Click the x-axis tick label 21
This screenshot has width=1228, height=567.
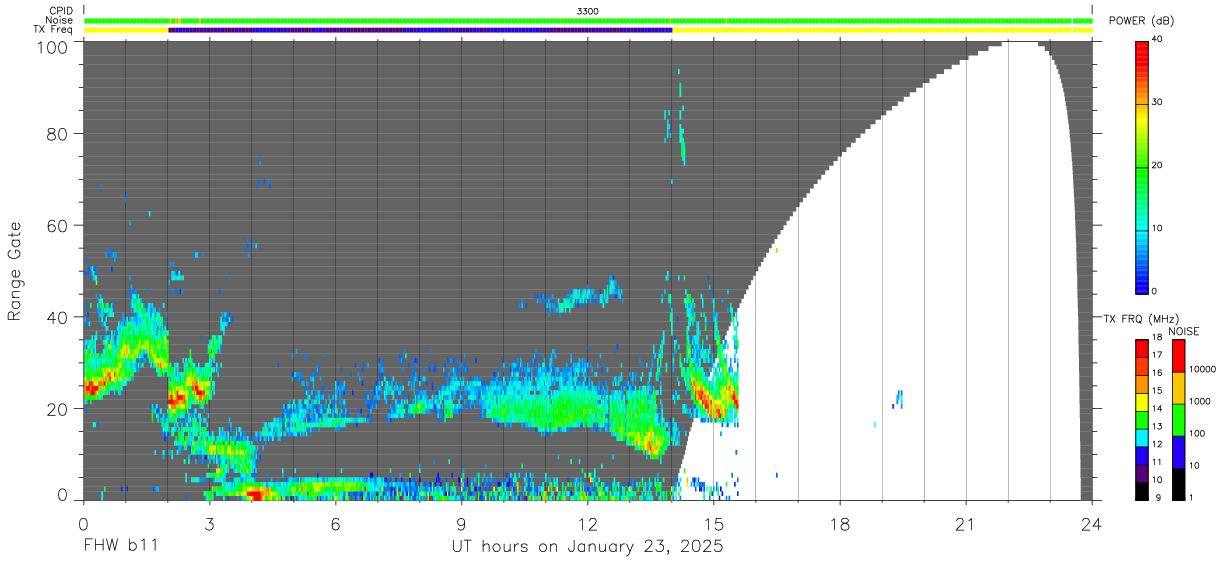[966, 524]
